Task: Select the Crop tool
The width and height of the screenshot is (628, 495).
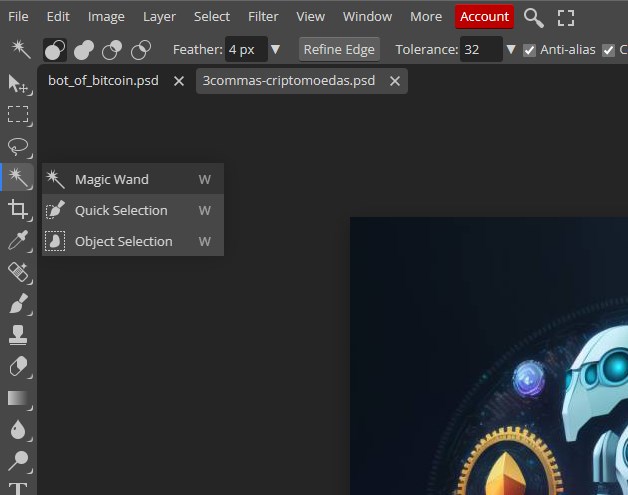Action: (18, 209)
